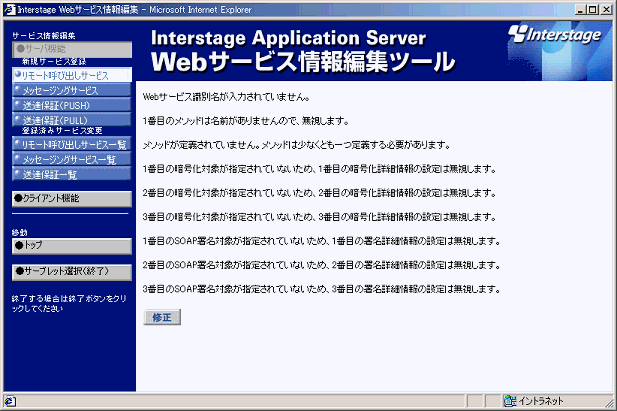The image size is (617, 411).
Task: Click 1番目のSOAP署名対象 warning message
Action: (321, 241)
